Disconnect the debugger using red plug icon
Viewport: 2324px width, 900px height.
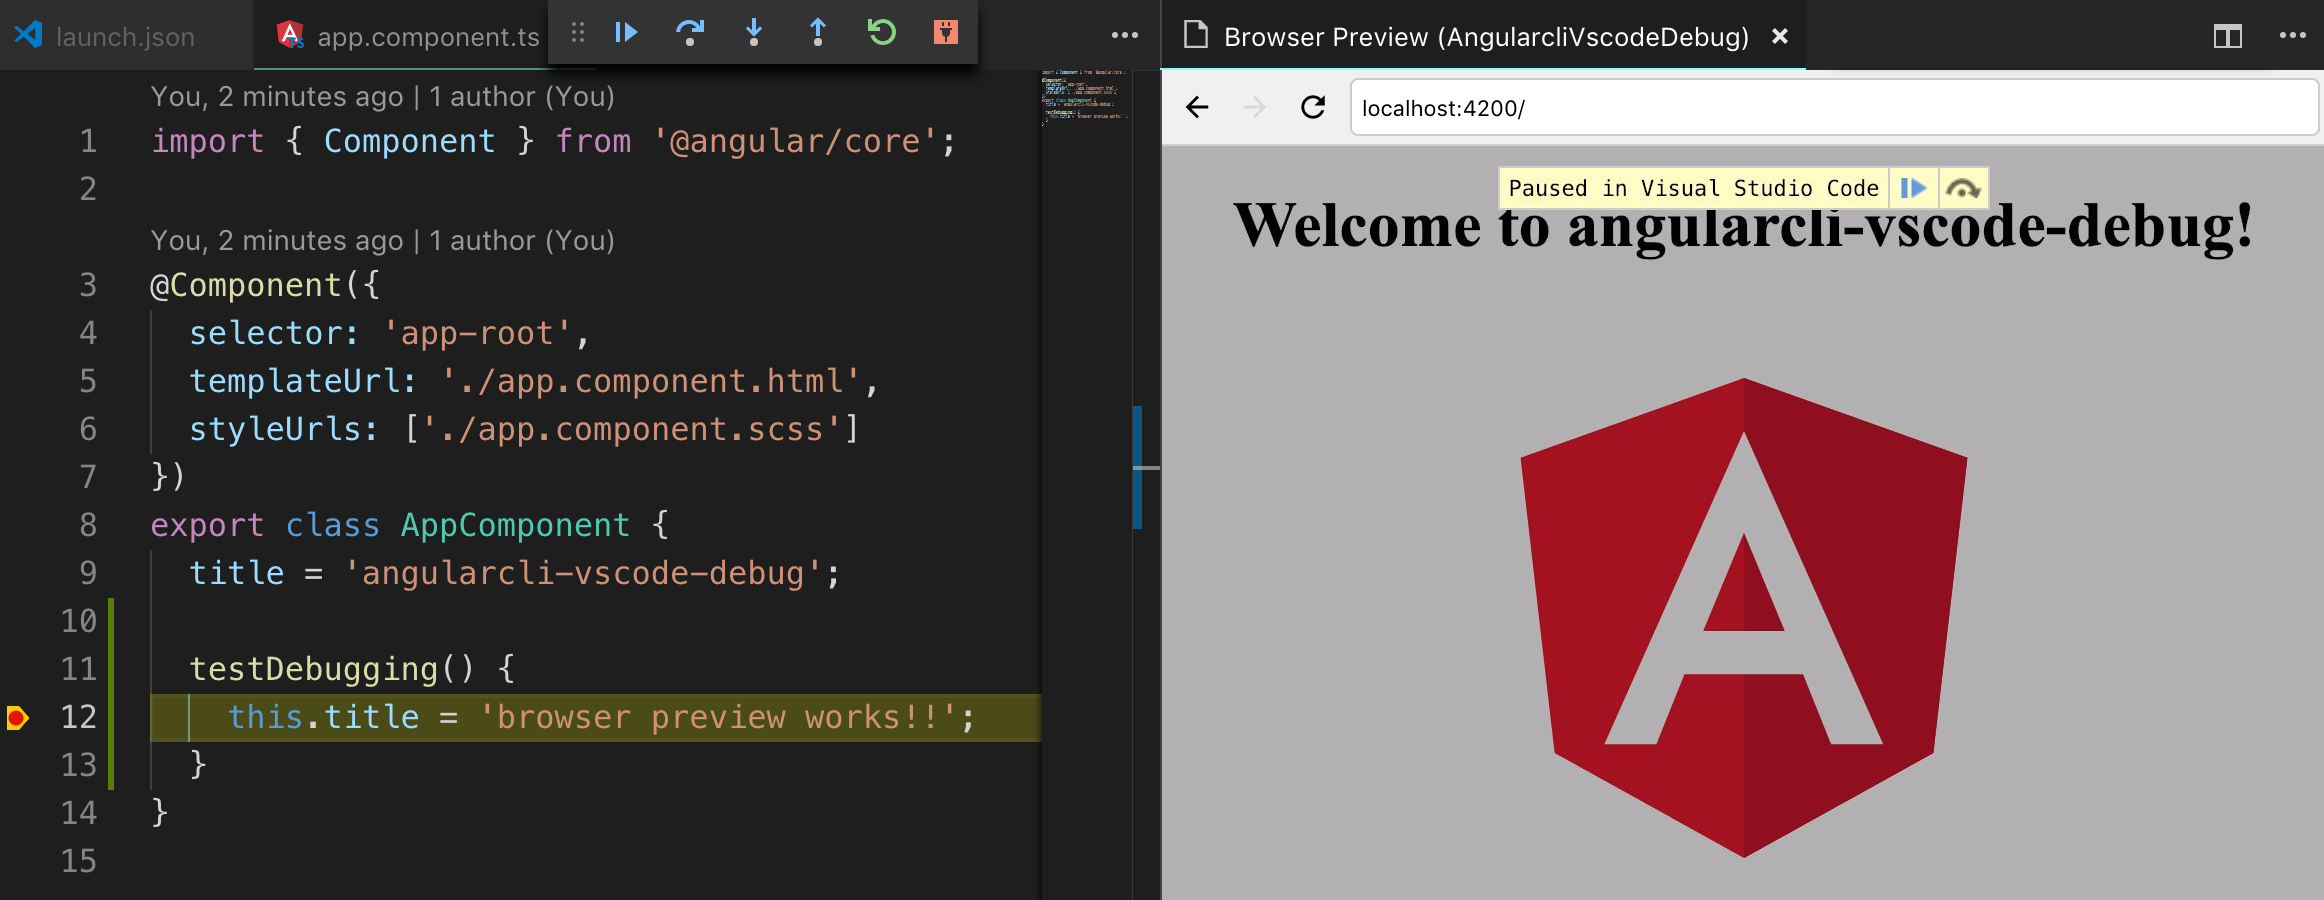coord(945,33)
